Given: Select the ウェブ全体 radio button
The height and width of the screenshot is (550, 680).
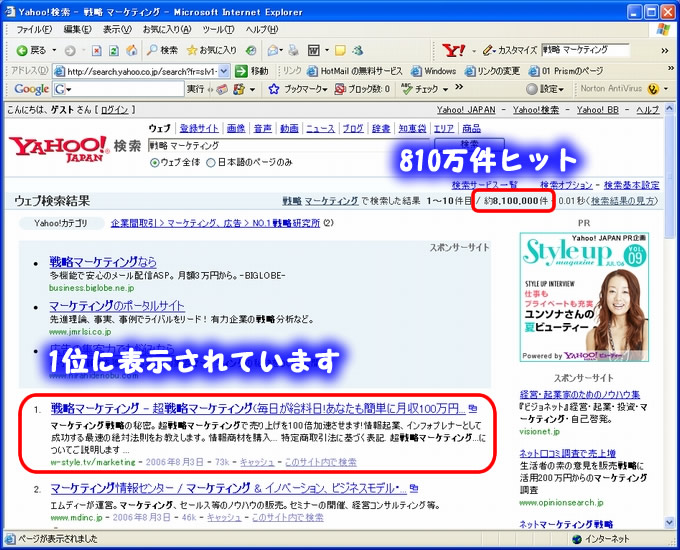Looking at the screenshot, I should 154,163.
